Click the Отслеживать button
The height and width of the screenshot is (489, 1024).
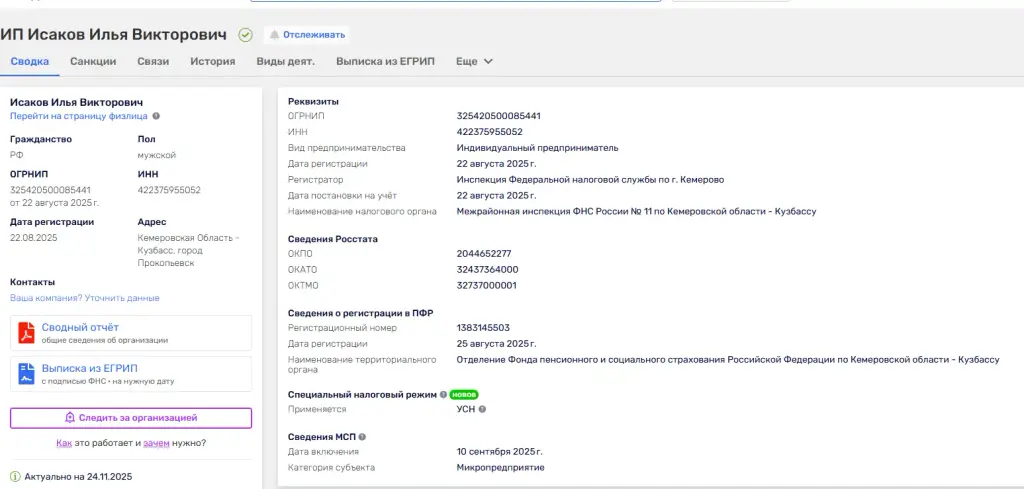tap(307, 35)
